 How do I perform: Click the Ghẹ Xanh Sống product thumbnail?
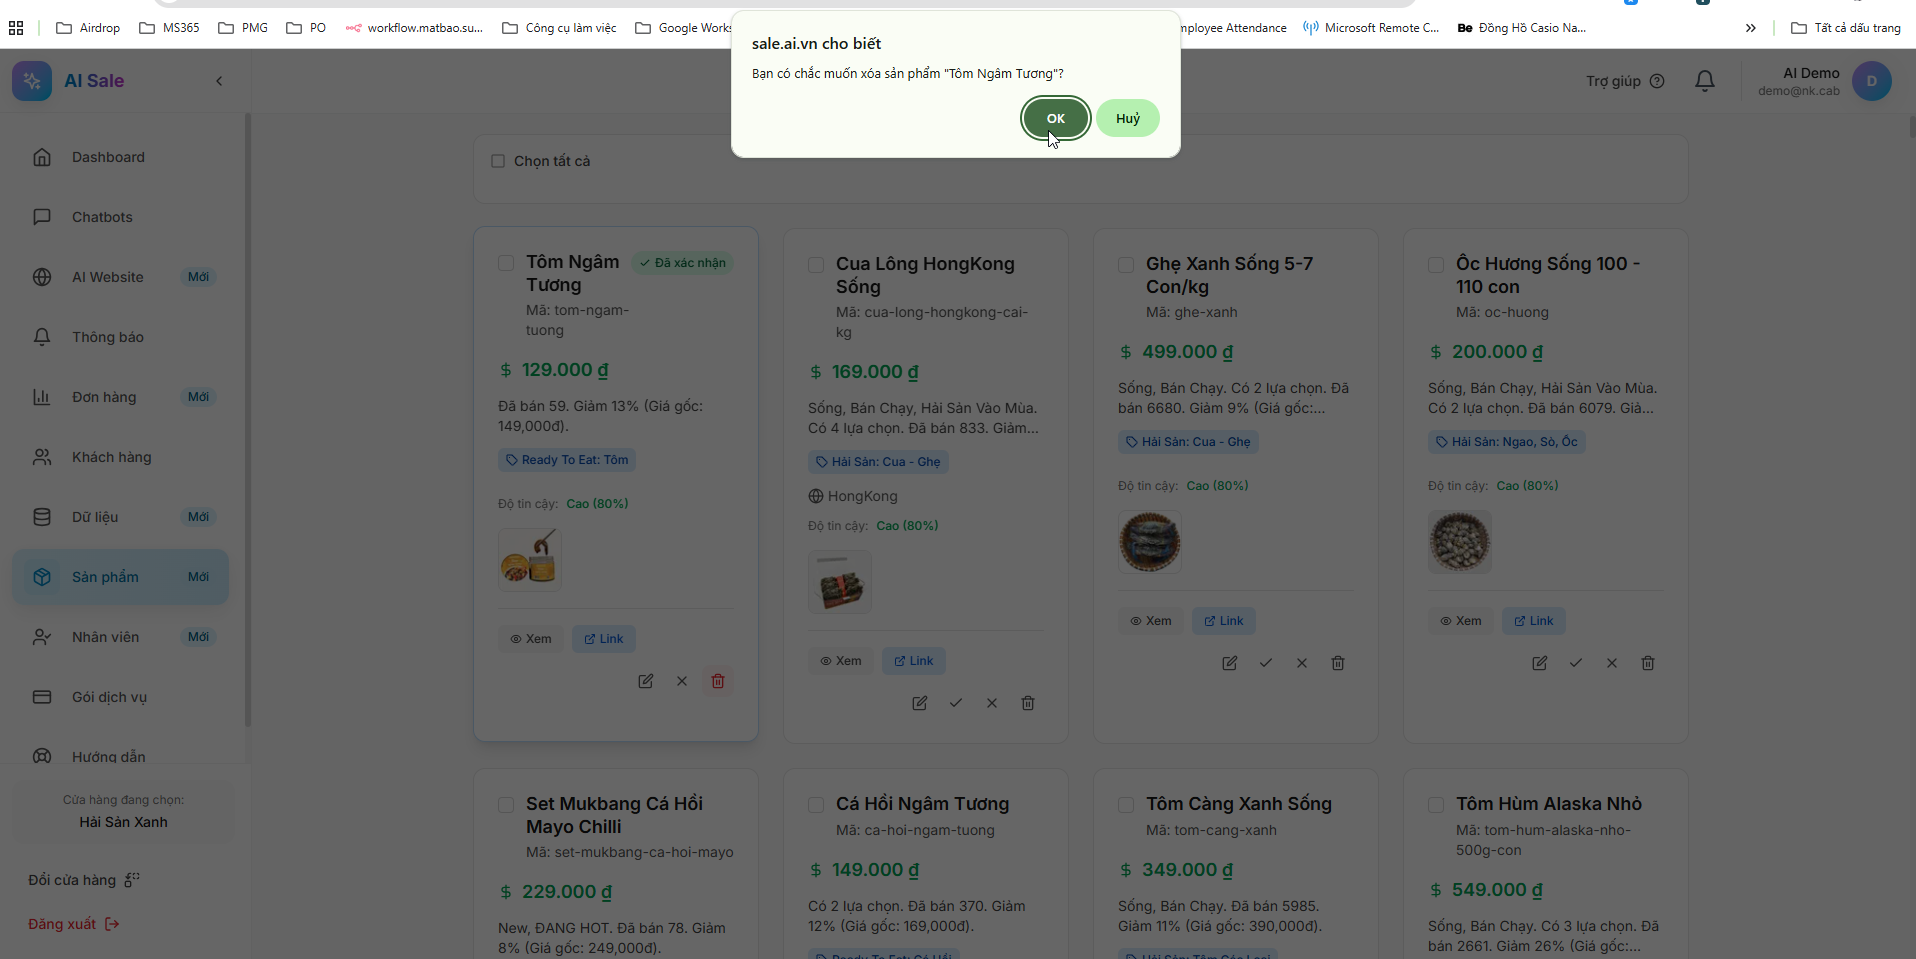point(1149,542)
